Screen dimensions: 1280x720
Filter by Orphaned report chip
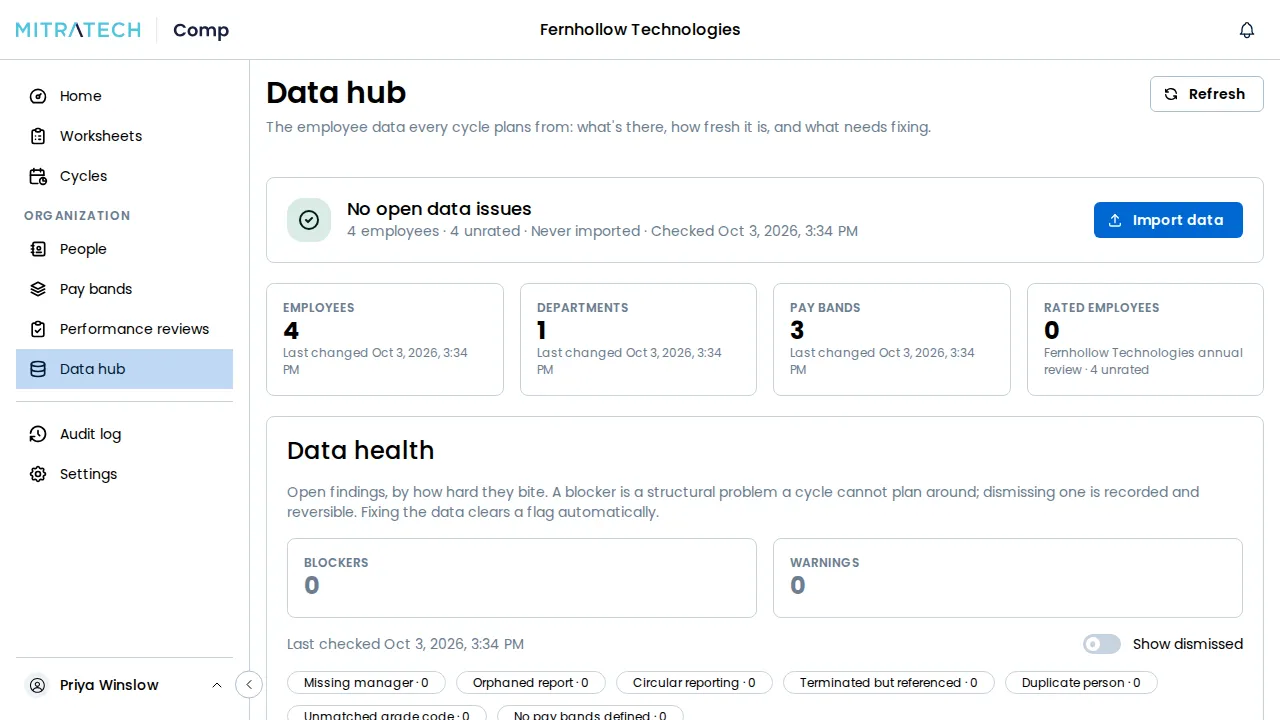531,683
